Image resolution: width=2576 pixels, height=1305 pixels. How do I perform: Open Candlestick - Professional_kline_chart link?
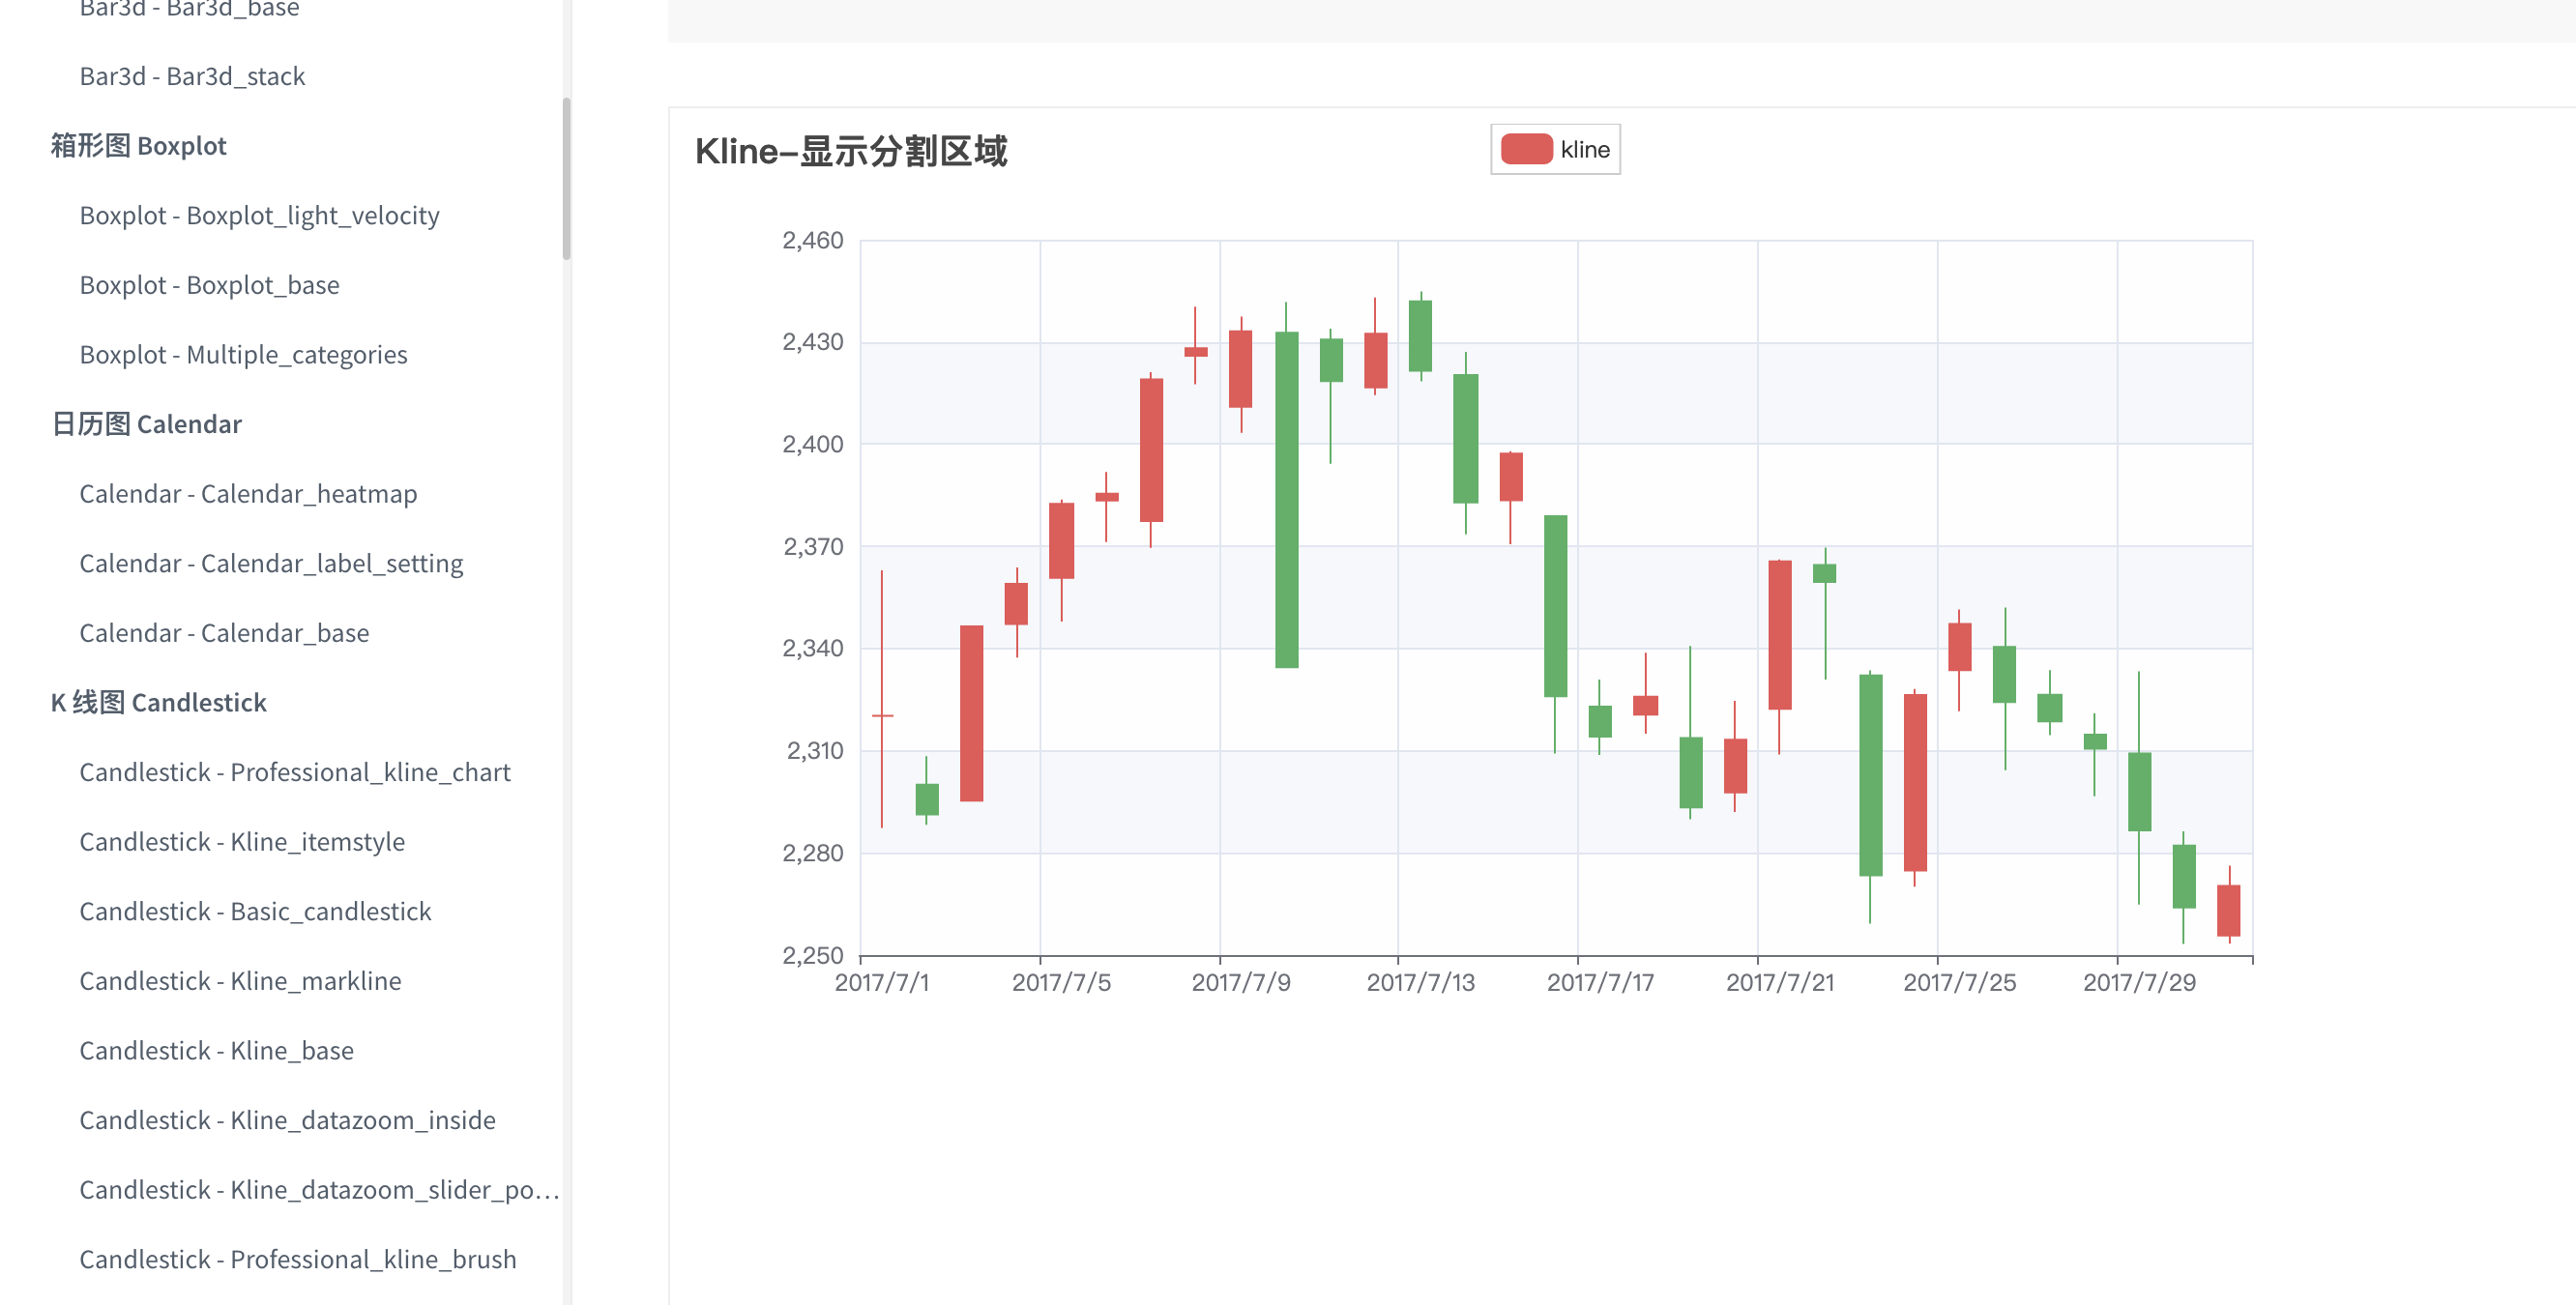[x=295, y=772]
